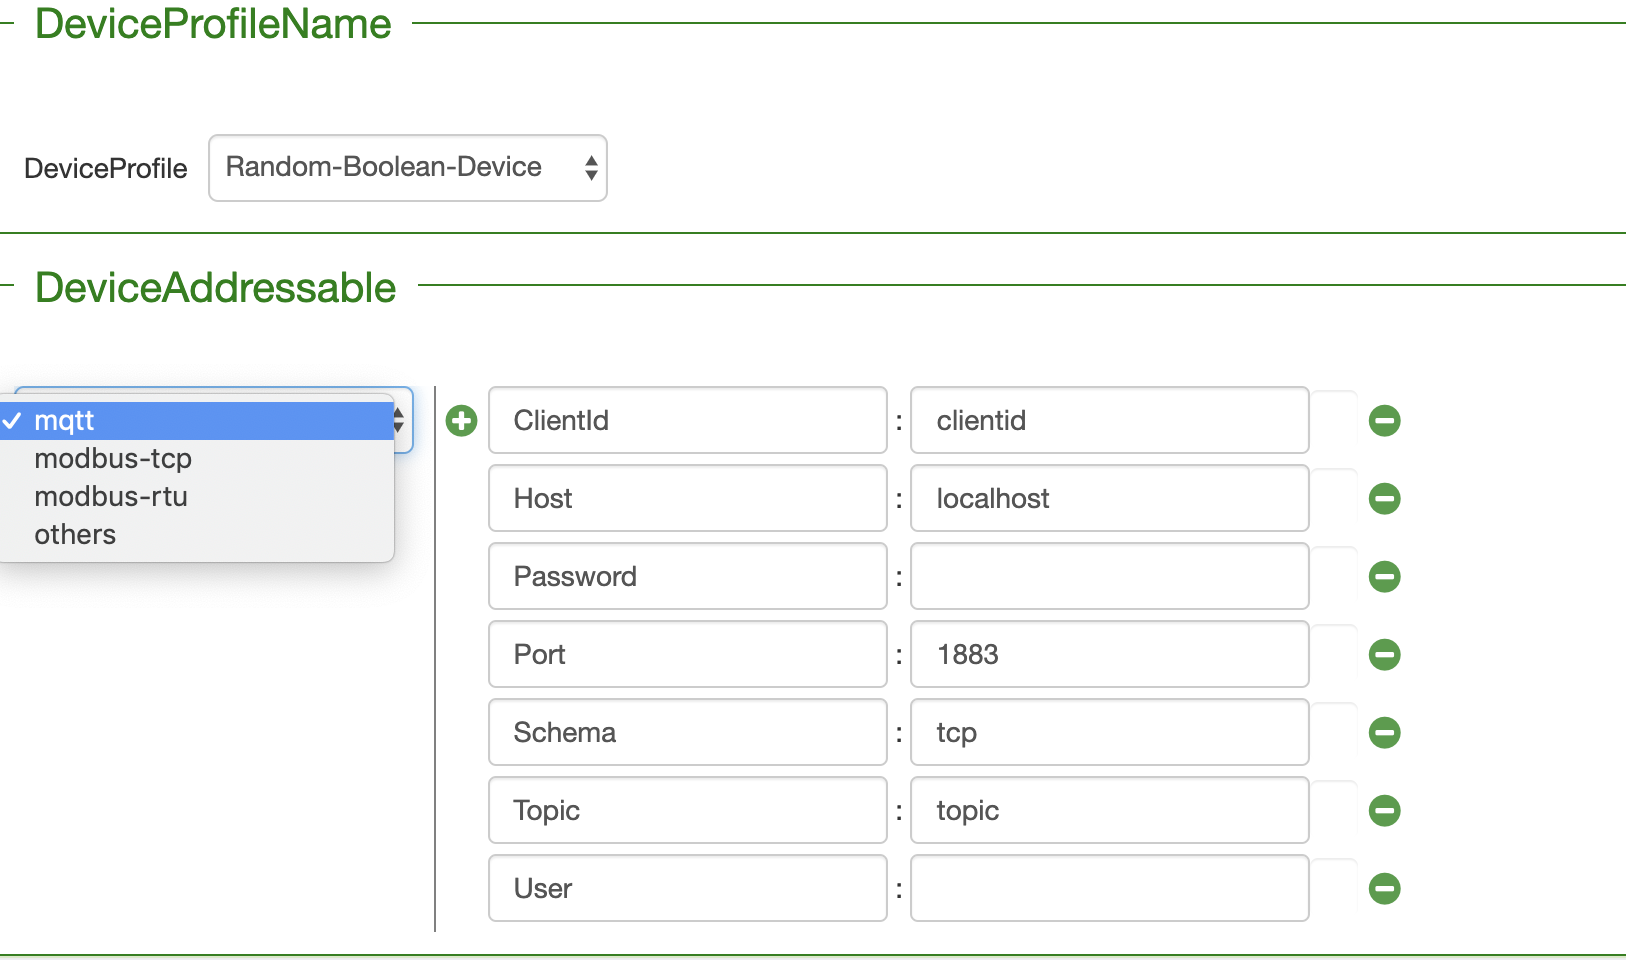
Task: Click the green plus icon to add a row
Action: 461,420
